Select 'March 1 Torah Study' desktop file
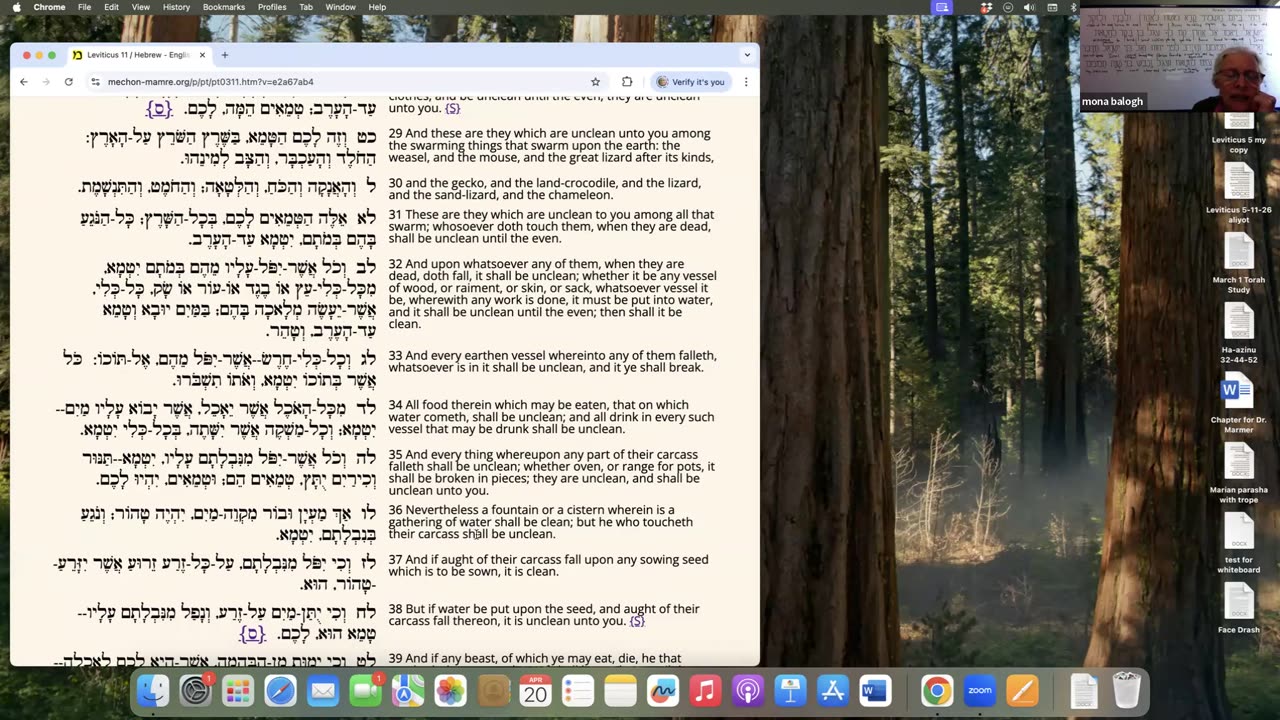This screenshot has height=720, width=1280. click(x=1239, y=262)
